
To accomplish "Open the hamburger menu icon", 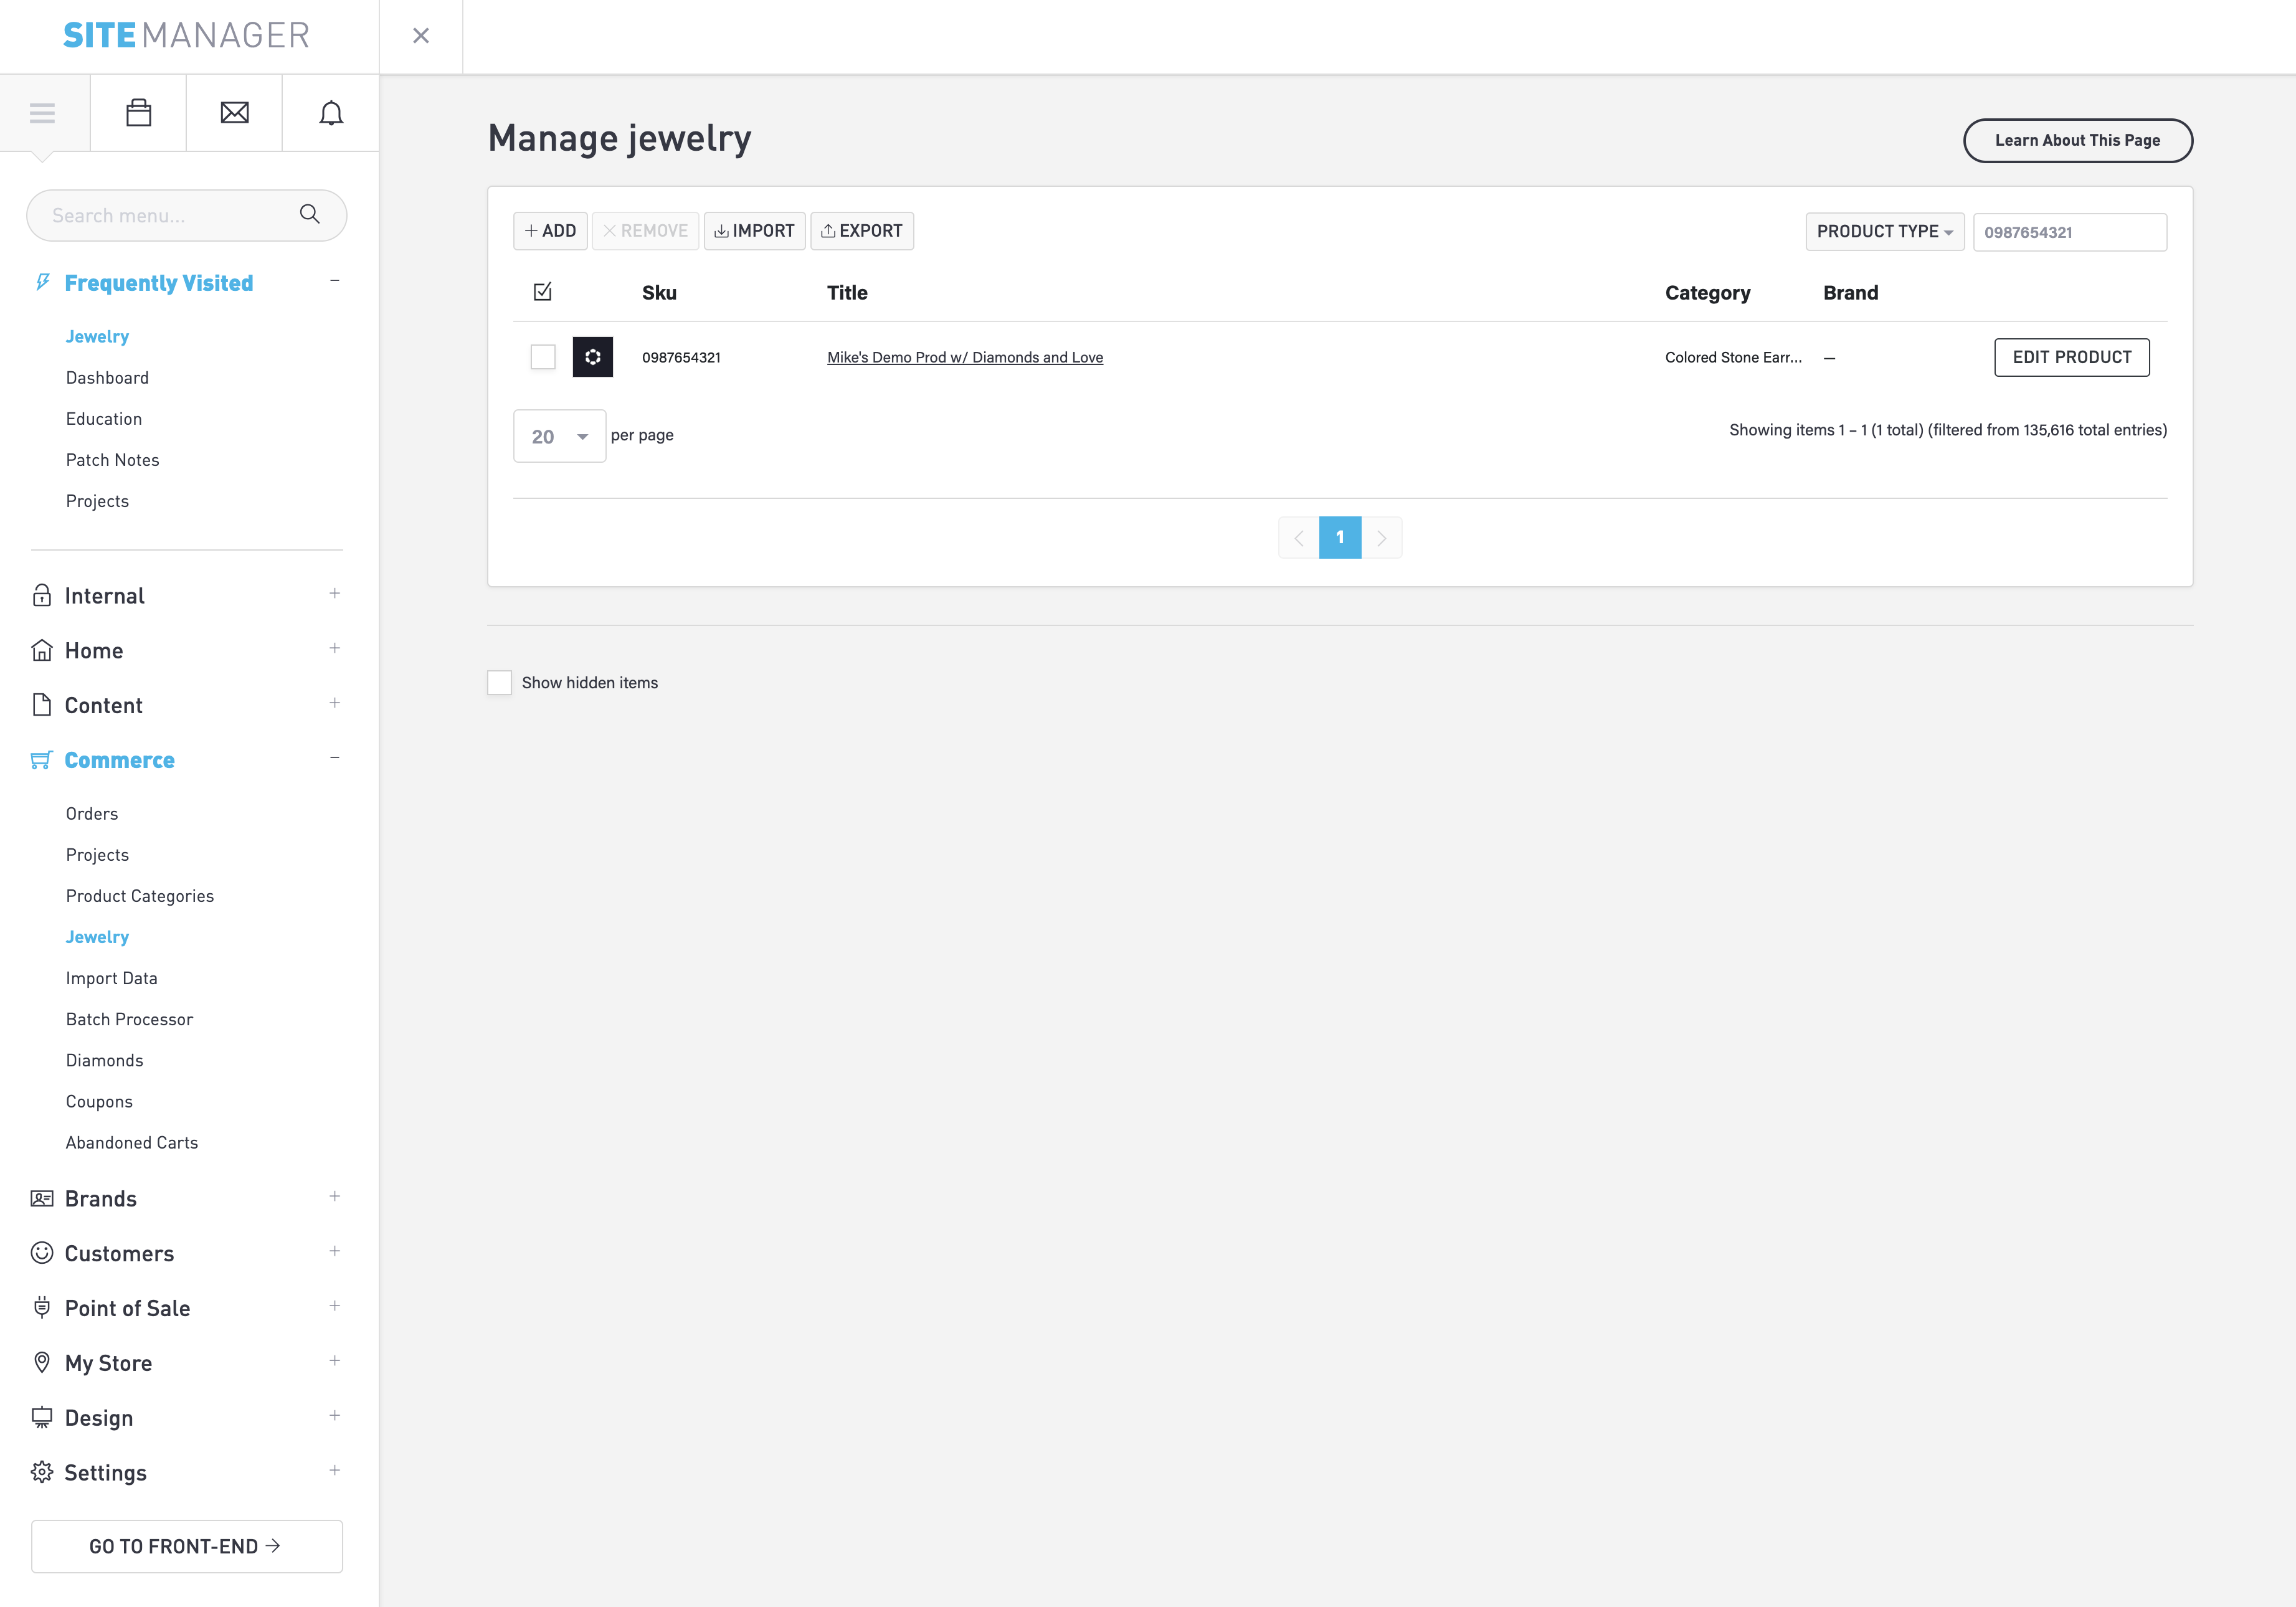I will (x=42, y=113).
